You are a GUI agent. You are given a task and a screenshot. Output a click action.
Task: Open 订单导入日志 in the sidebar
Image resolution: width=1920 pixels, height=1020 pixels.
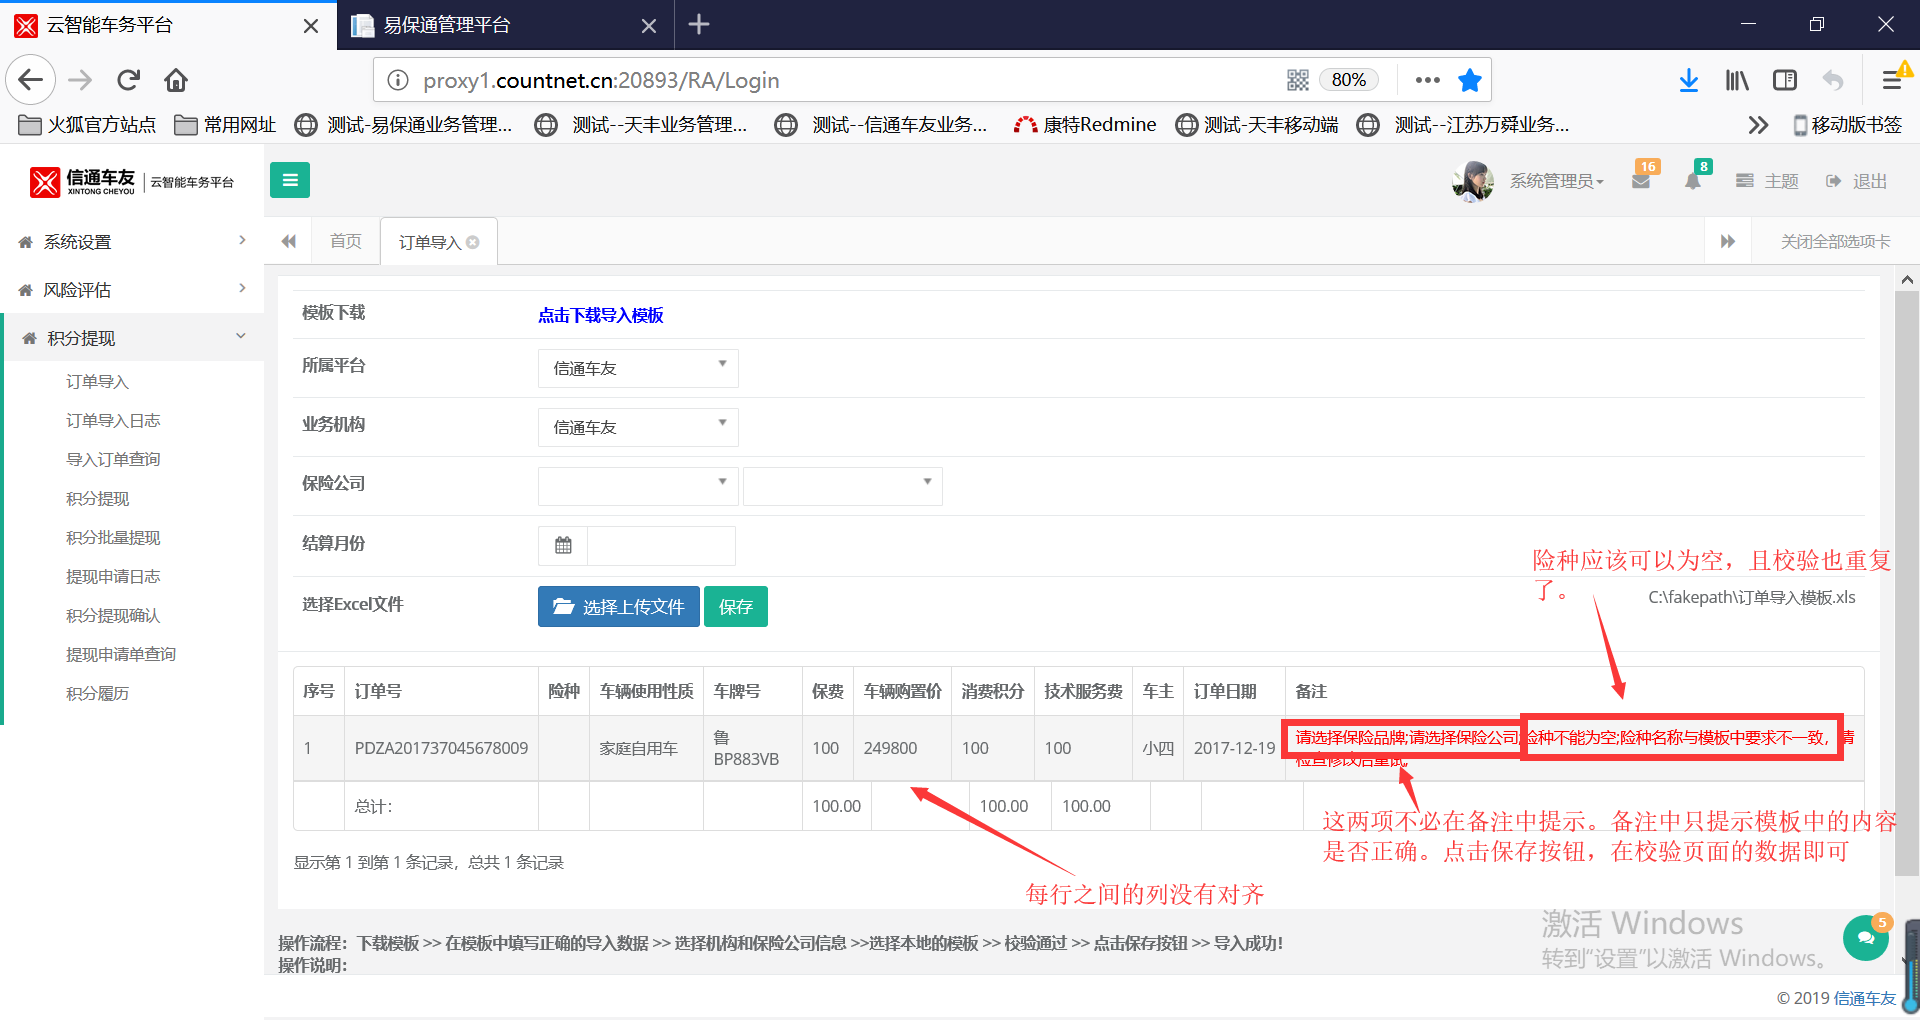pos(113,421)
